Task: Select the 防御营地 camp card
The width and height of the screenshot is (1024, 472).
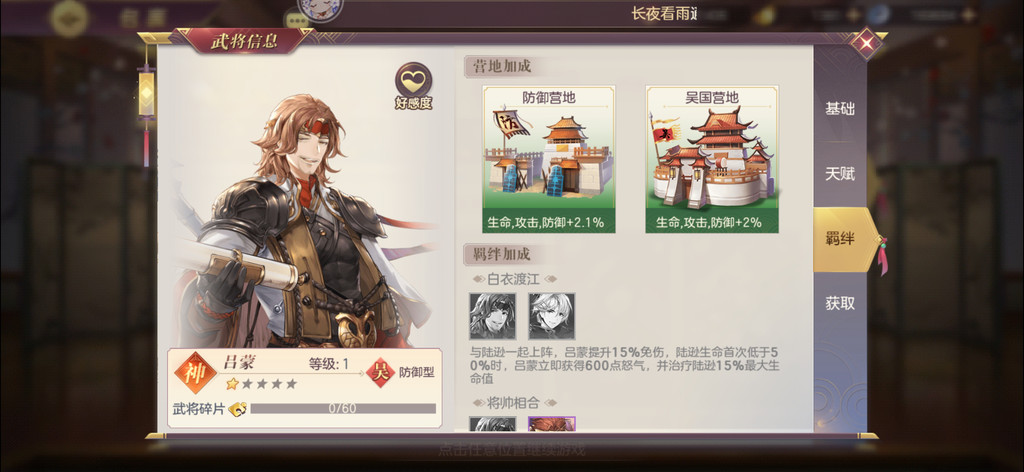Action: 549,159
